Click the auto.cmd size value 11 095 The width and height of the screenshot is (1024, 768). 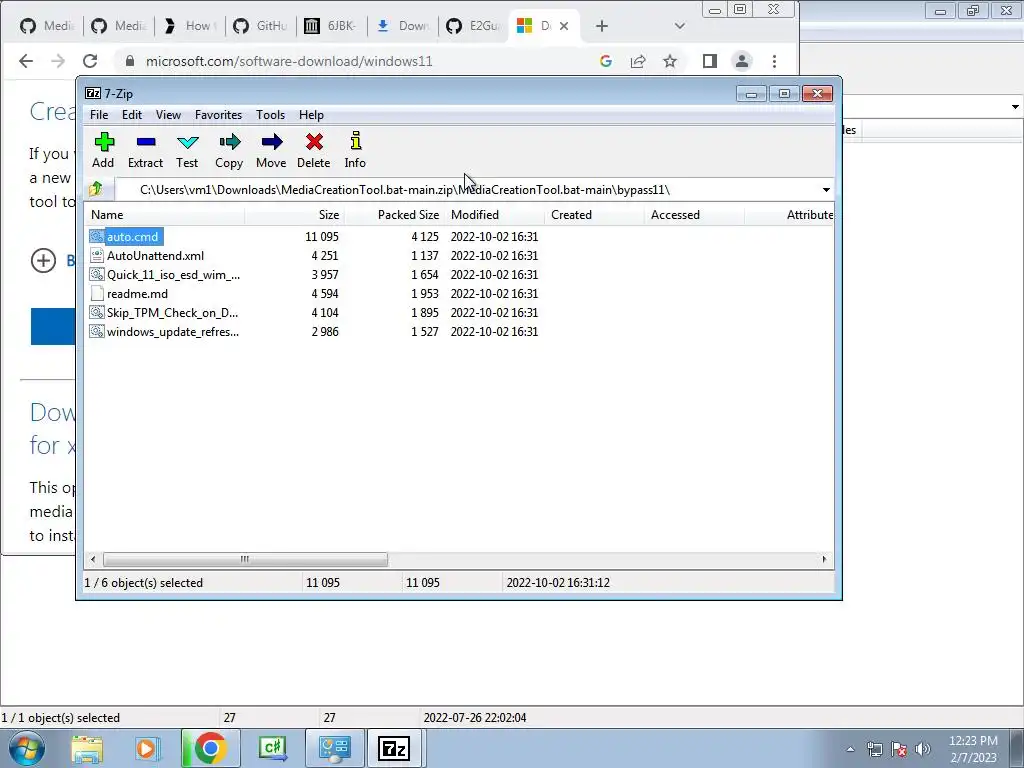click(321, 236)
